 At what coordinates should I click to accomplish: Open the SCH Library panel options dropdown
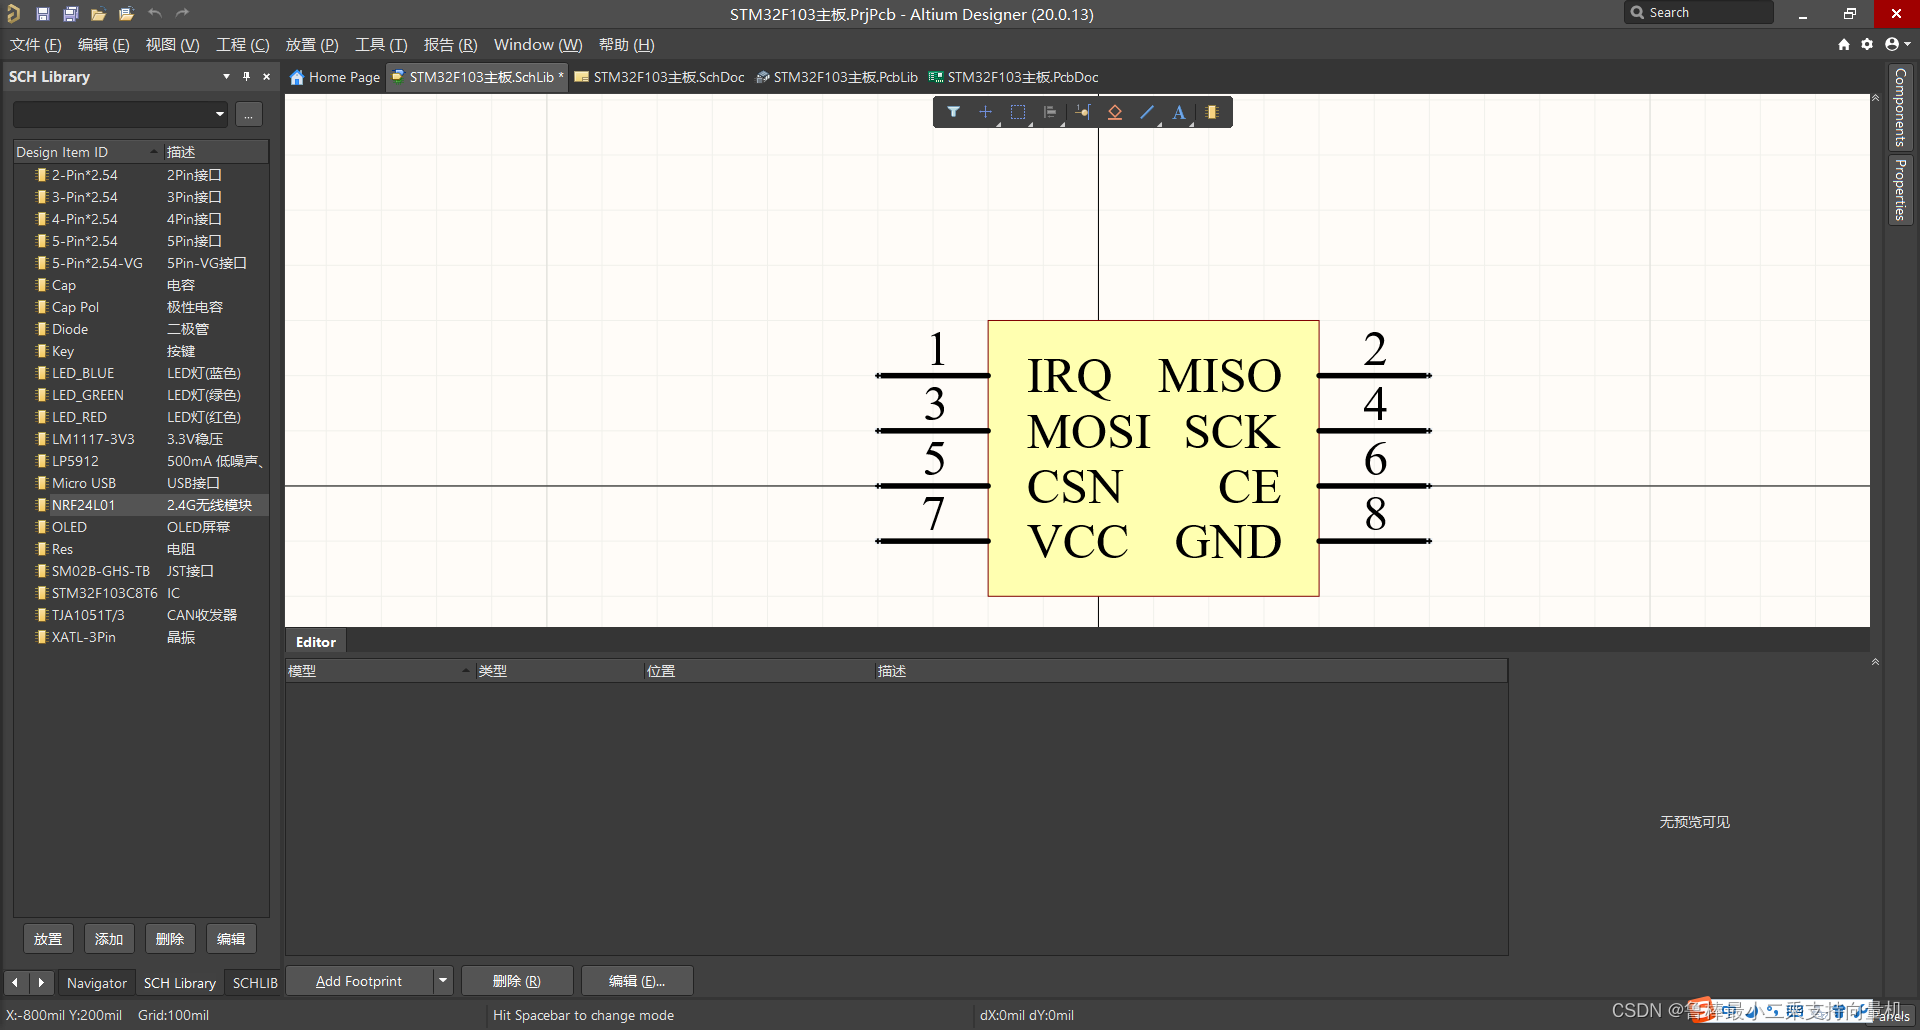tap(226, 76)
